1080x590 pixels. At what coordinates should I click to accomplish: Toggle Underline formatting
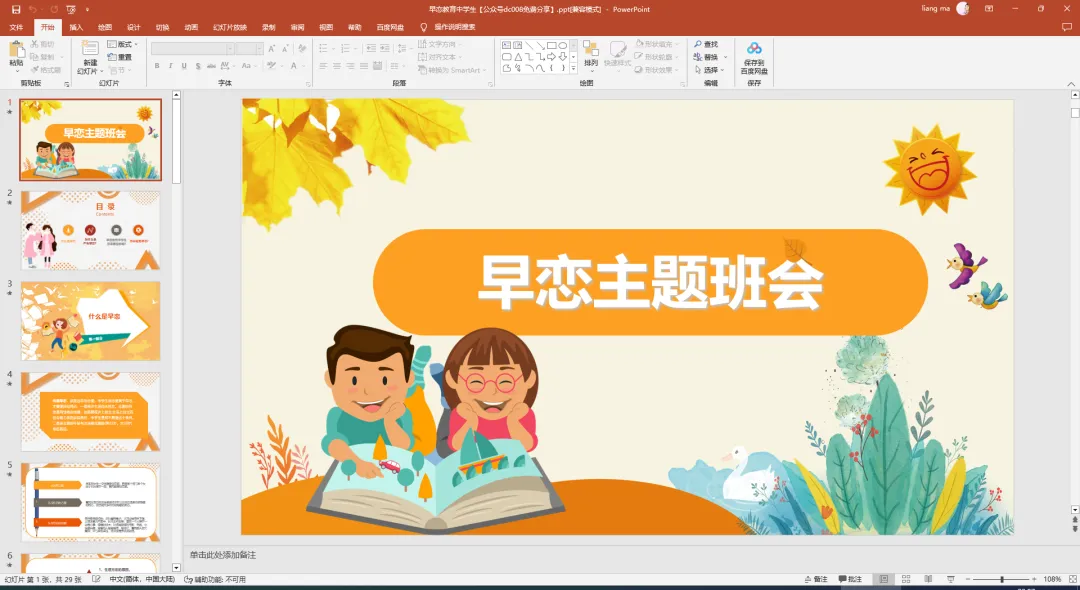(x=184, y=66)
